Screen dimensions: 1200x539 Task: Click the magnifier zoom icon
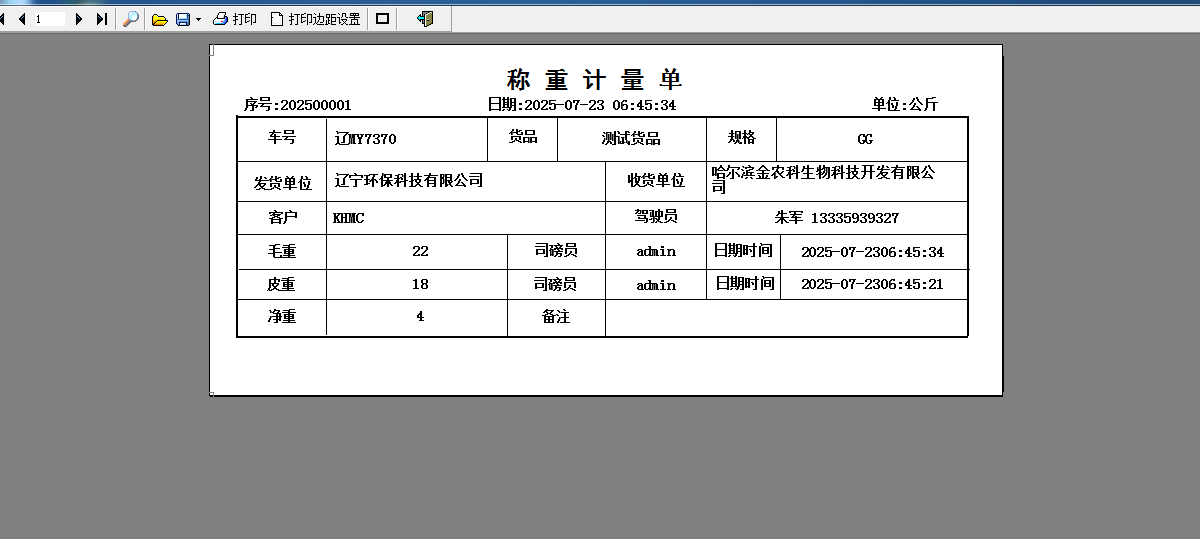point(130,19)
